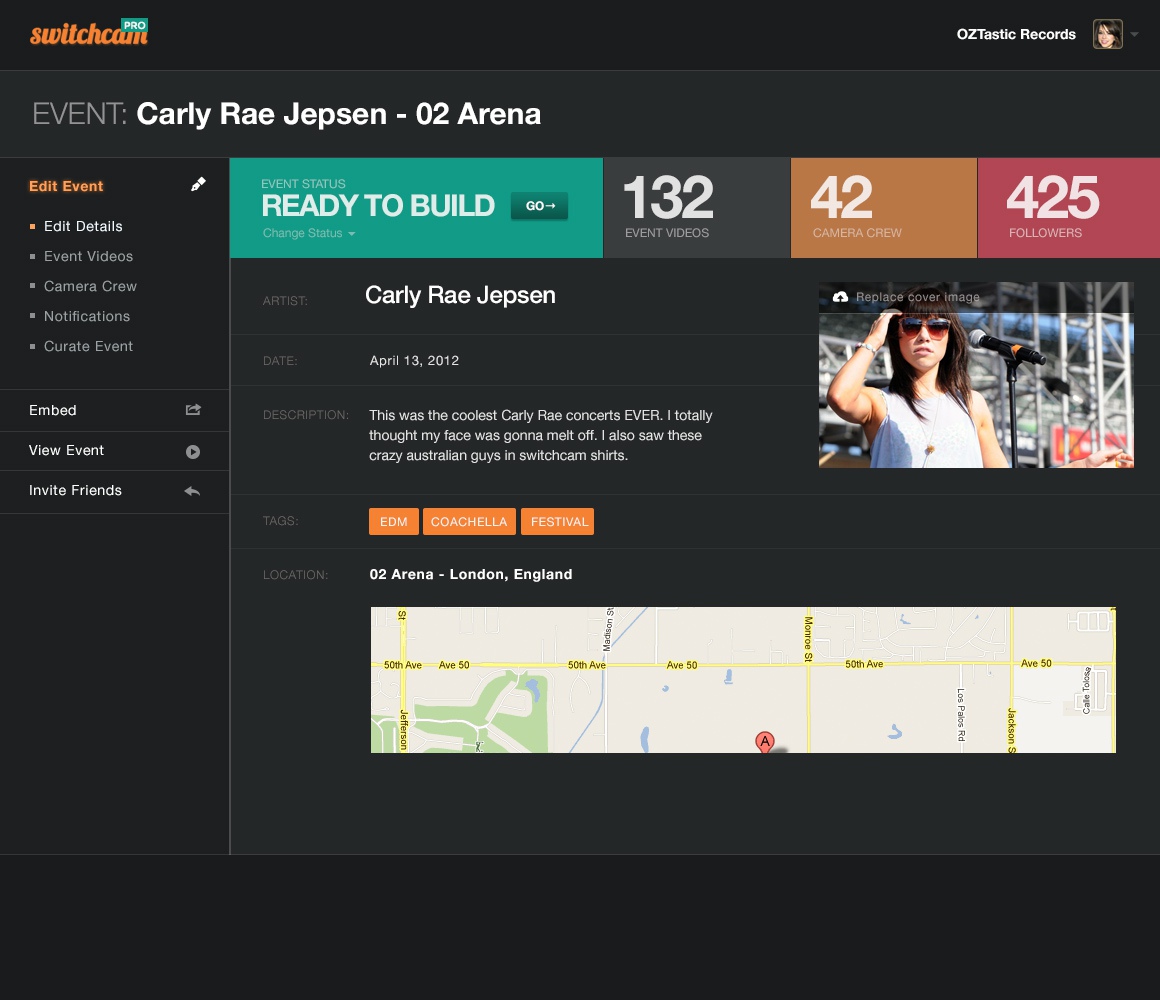Click the View Event play icon

click(x=193, y=452)
